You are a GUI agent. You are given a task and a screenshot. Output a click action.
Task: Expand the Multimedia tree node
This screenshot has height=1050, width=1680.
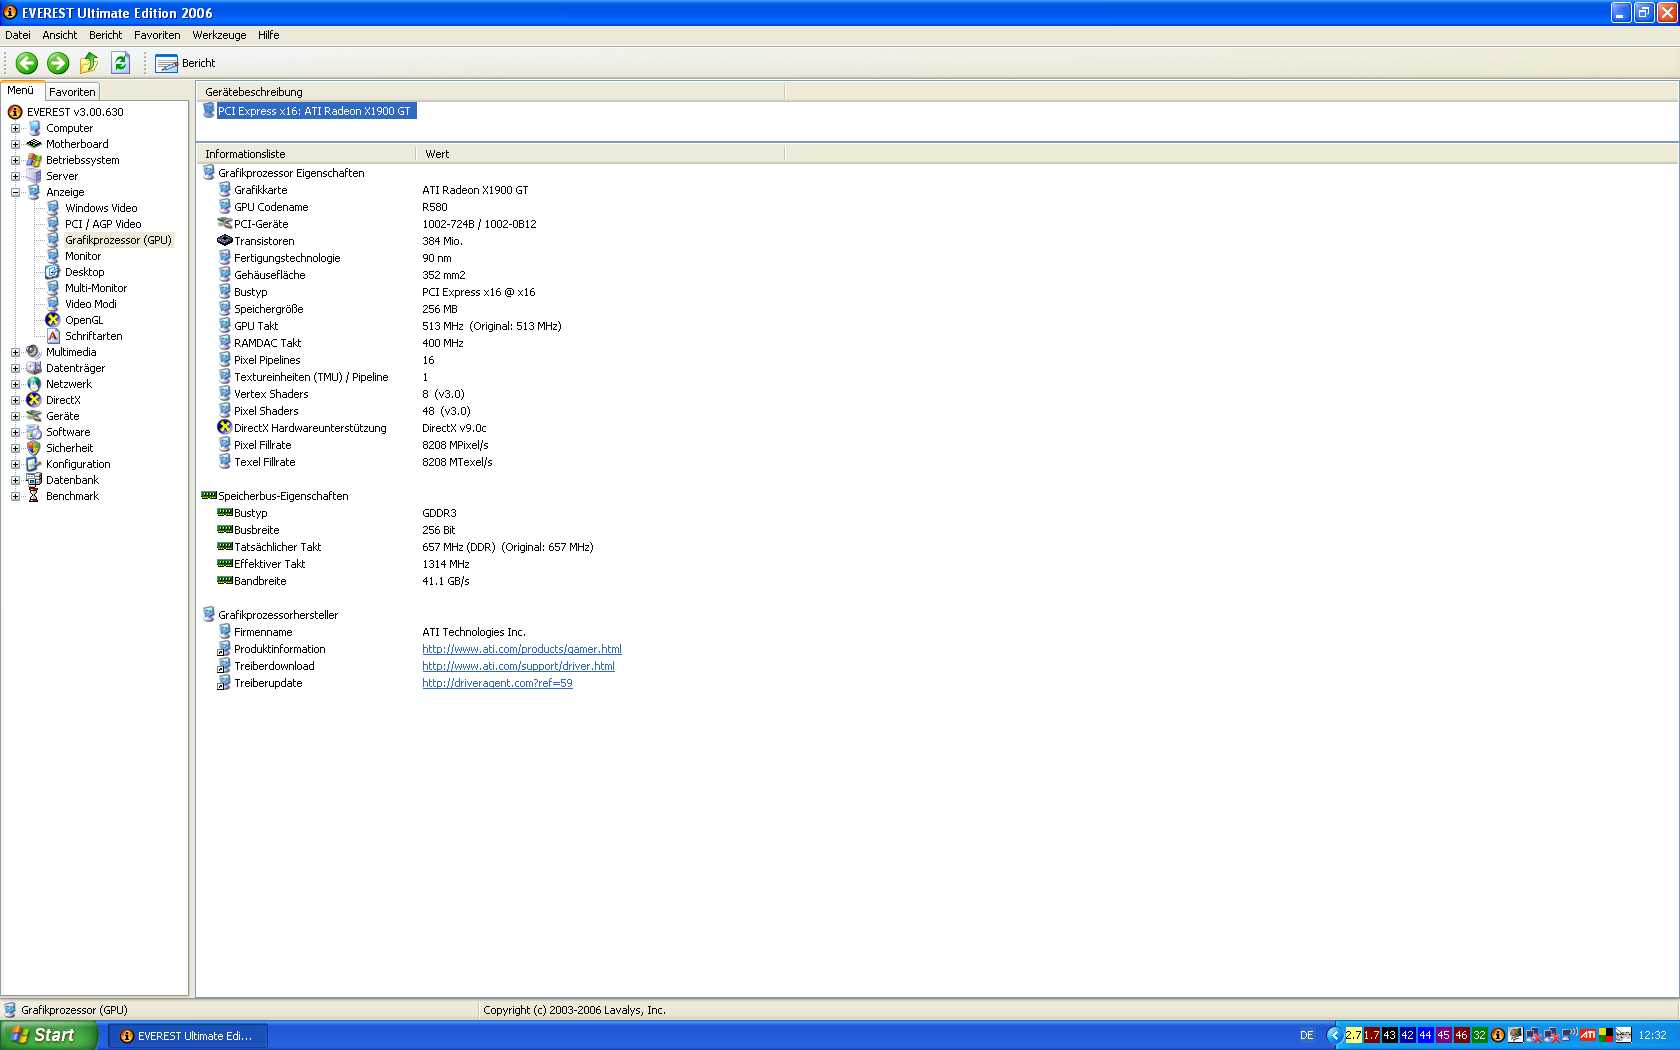pos(15,352)
